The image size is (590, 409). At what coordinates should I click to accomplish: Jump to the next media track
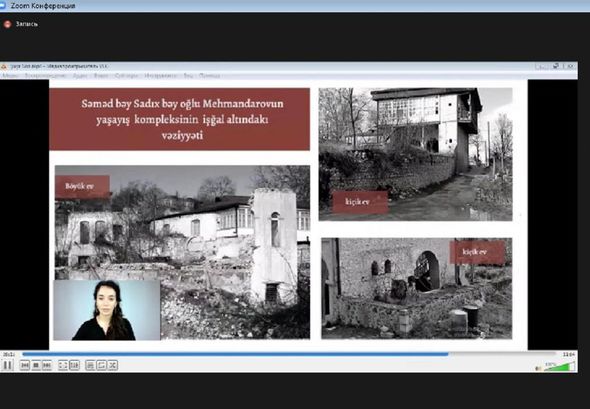click(x=47, y=365)
